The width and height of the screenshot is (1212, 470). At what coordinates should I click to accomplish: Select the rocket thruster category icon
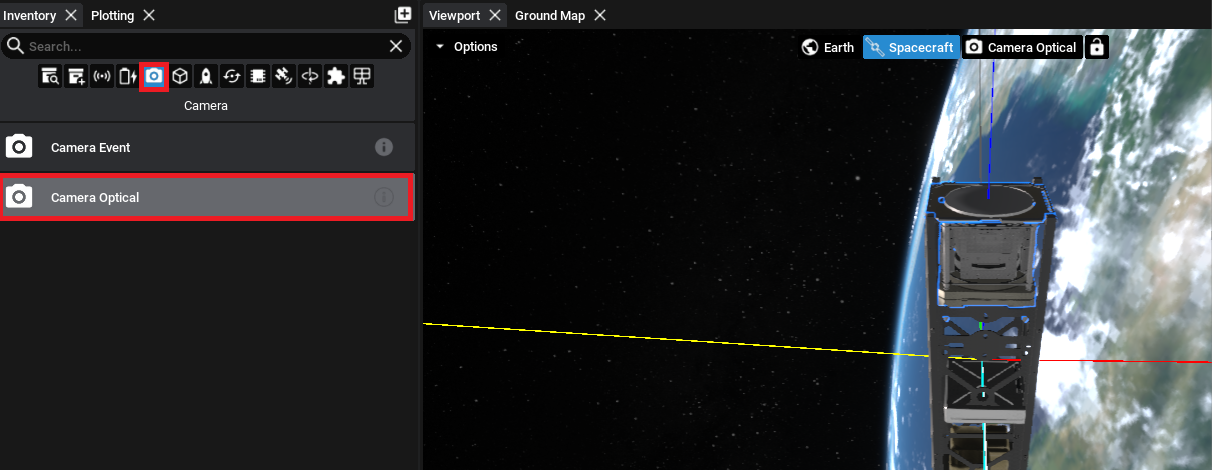pos(206,76)
